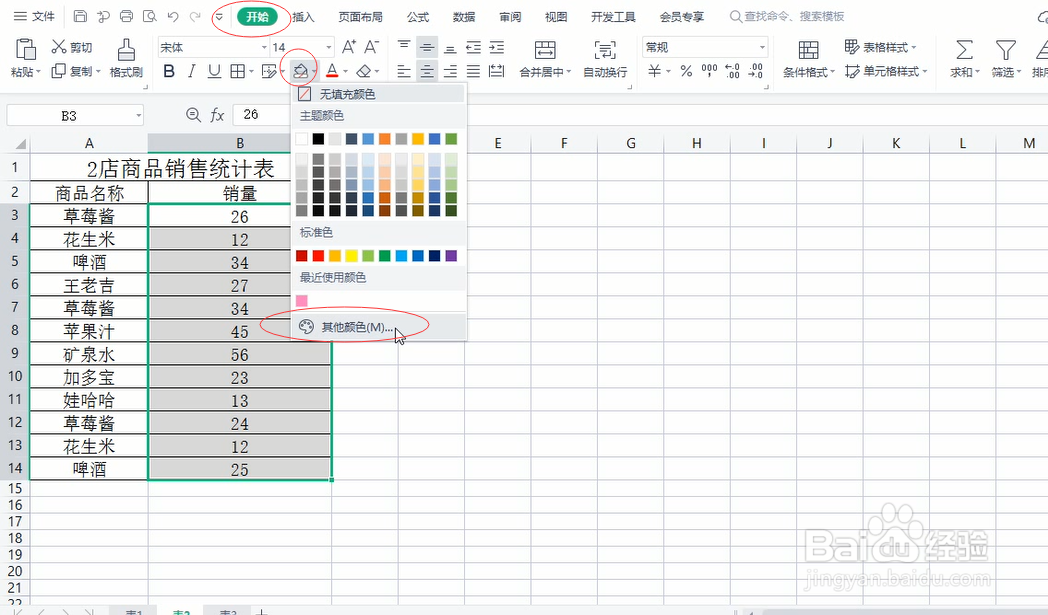Switch to the 页面布局 tab
Image resolution: width=1048 pixels, height=615 pixels.
tap(360, 17)
